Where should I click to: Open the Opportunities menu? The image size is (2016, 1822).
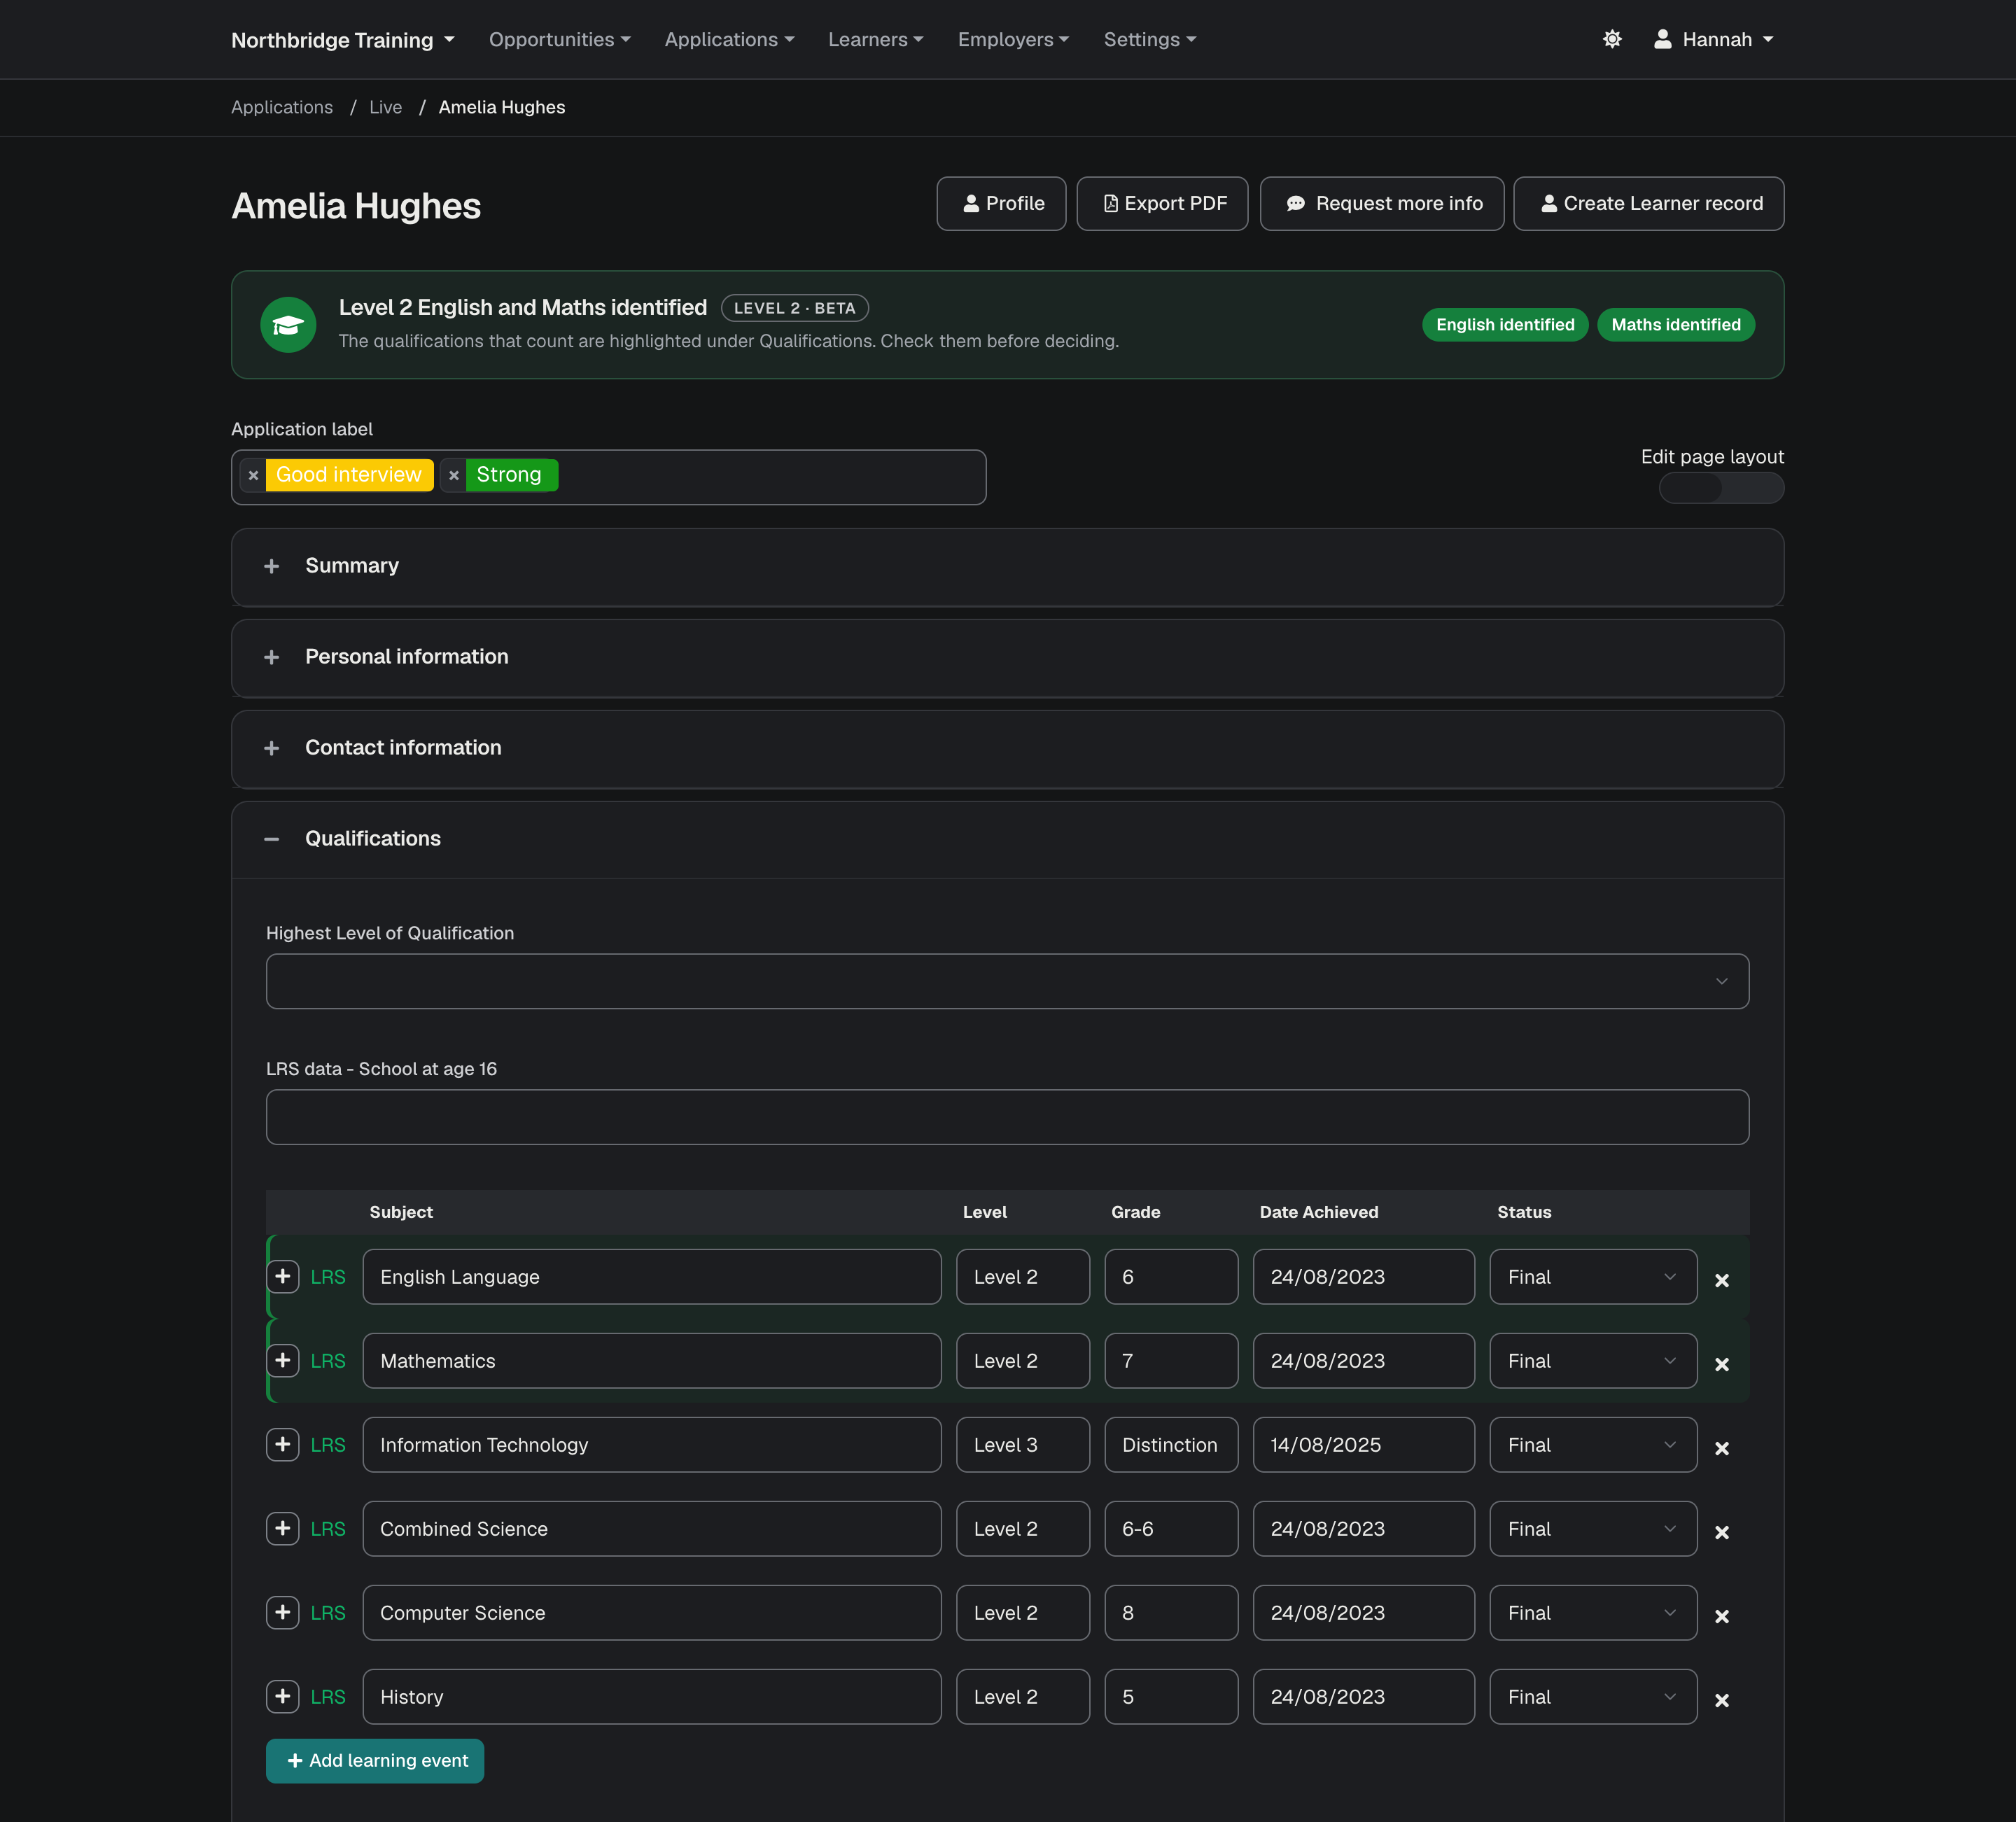pyautogui.click(x=560, y=39)
